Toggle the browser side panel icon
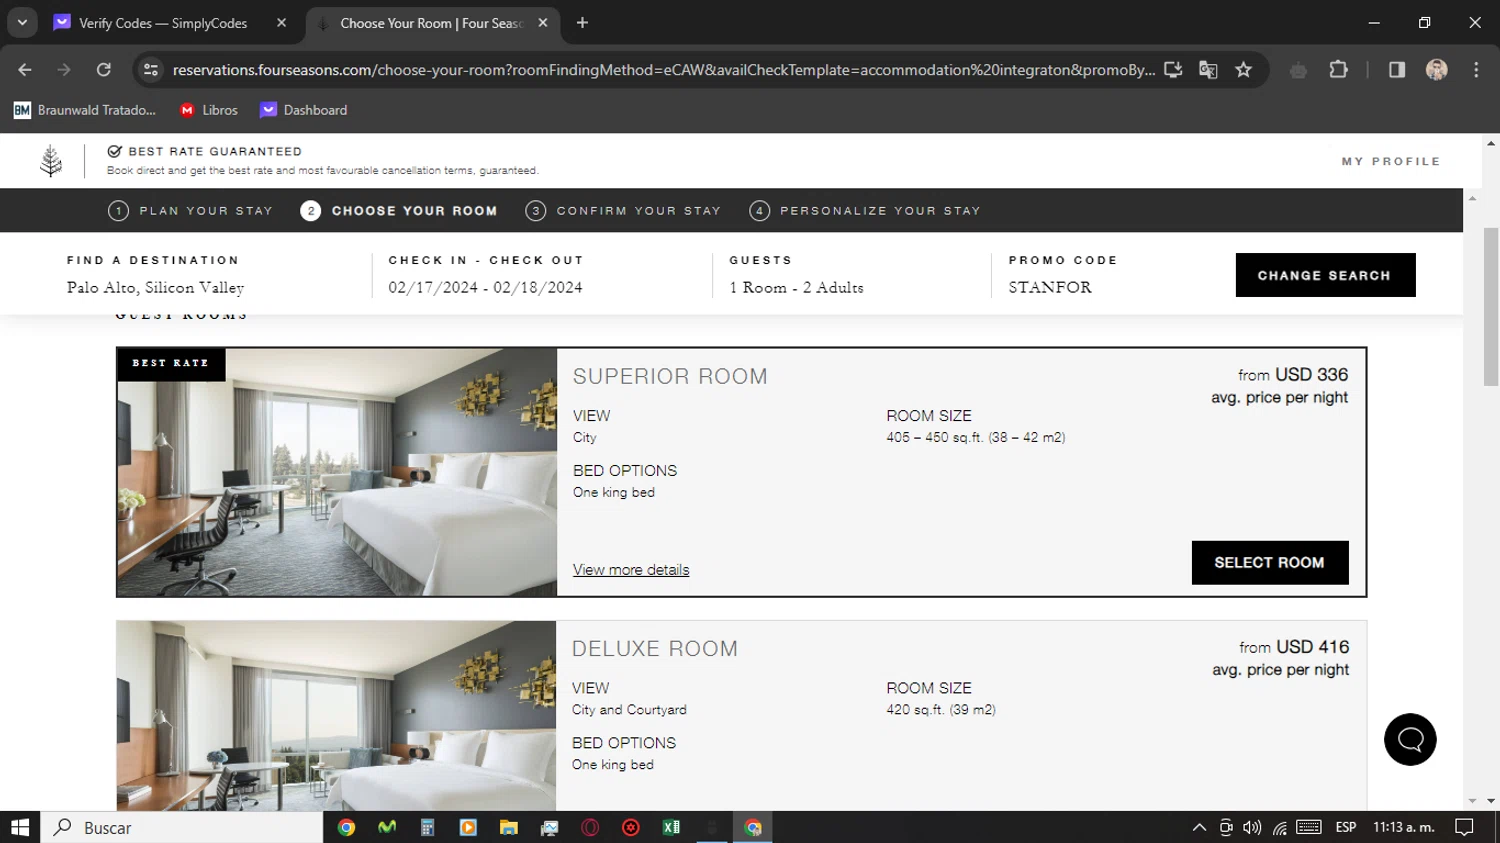This screenshot has width=1500, height=843. coord(1397,70)
